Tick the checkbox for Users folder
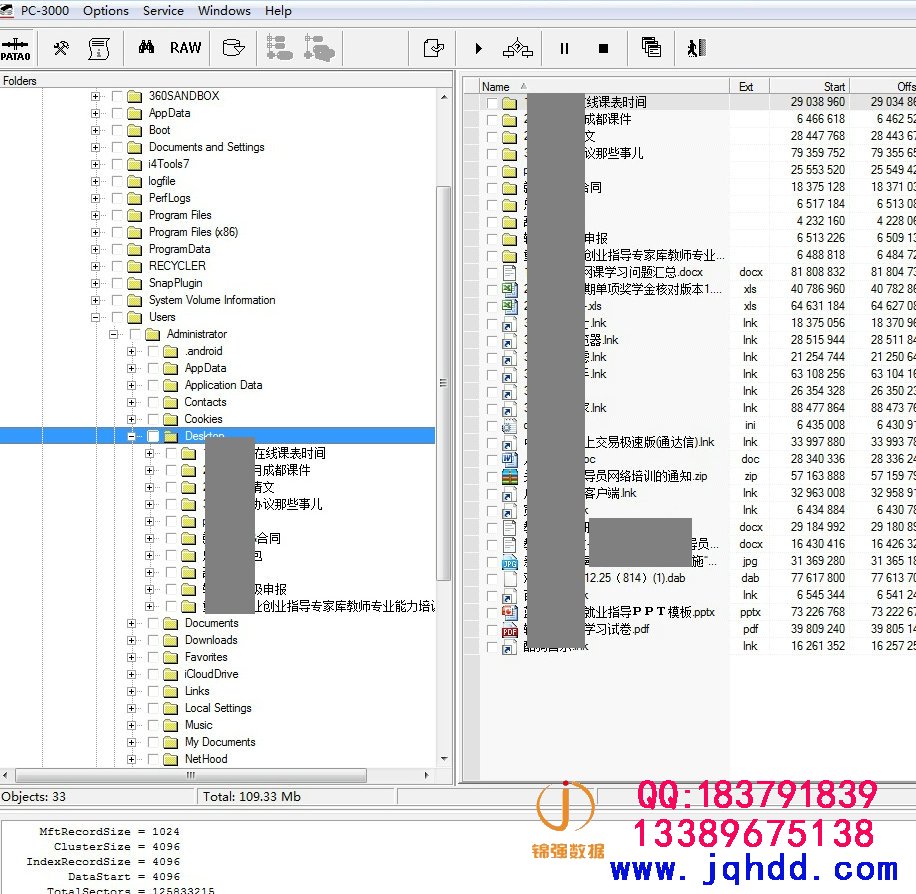The height and width of the screenshot is (894, 916). coord(117,317)
